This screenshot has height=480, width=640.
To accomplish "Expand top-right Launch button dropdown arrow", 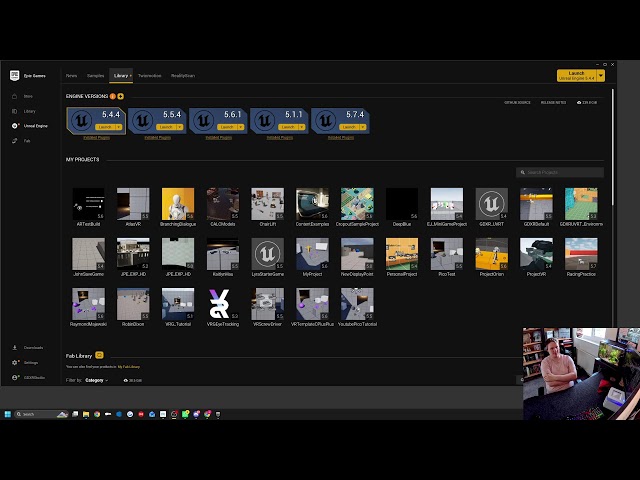I will point(601,76).
